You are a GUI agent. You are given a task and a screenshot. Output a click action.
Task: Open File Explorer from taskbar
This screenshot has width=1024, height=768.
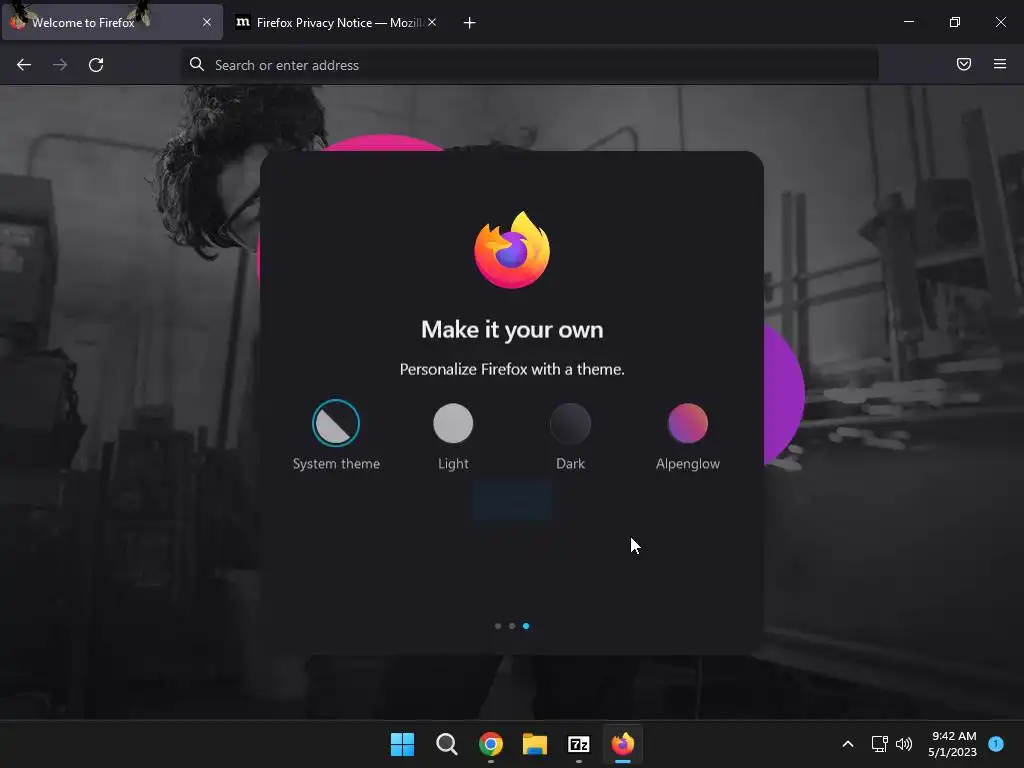click(534, 744)
